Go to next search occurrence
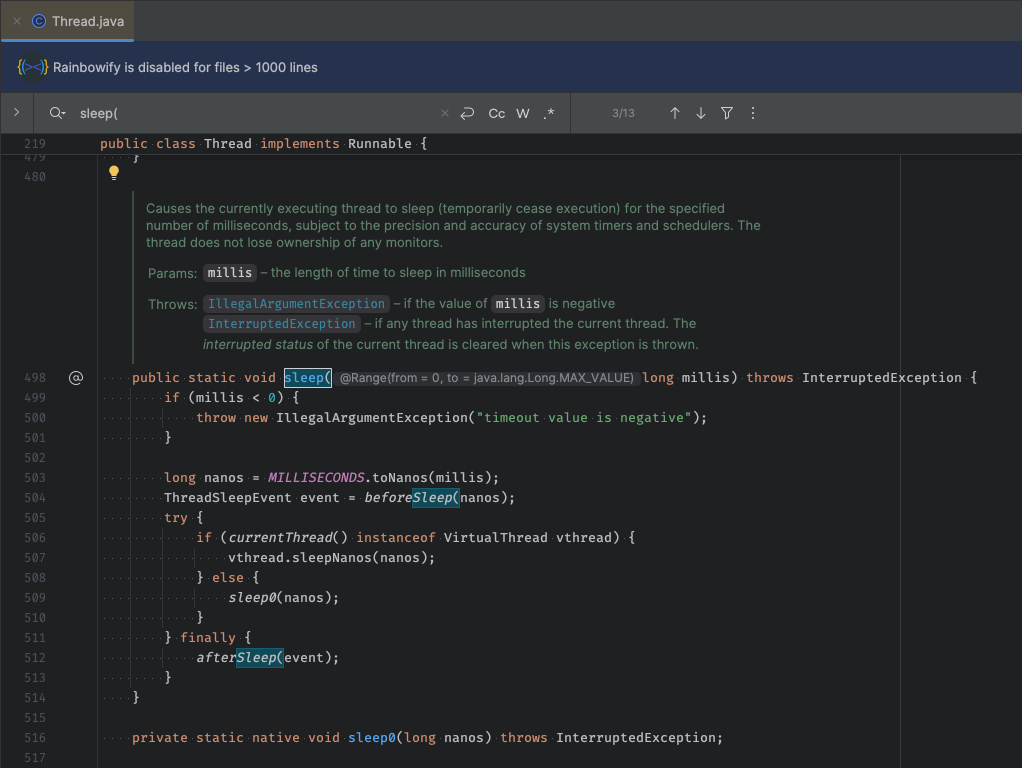1022x768 pixels. pos(701,113)
